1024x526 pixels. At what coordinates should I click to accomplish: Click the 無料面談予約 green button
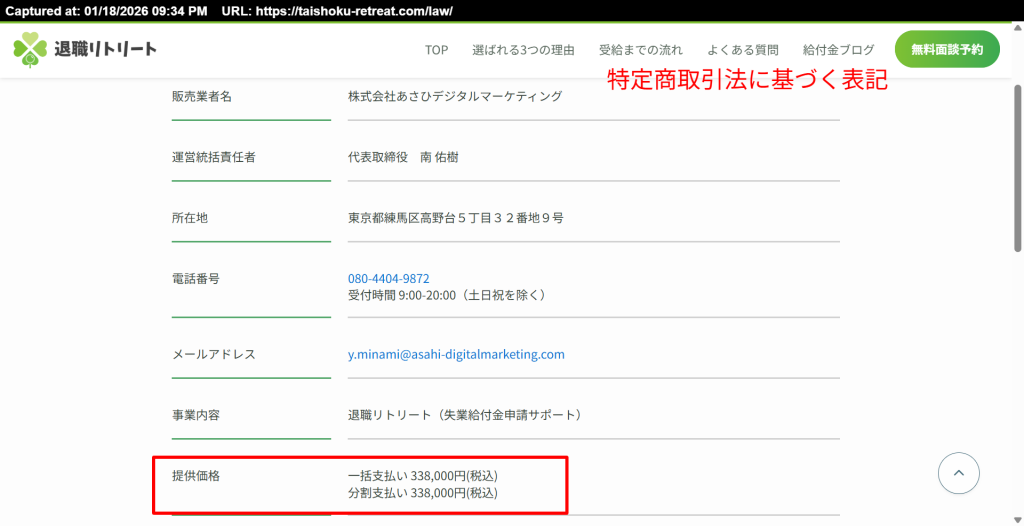tap(947, 49)
